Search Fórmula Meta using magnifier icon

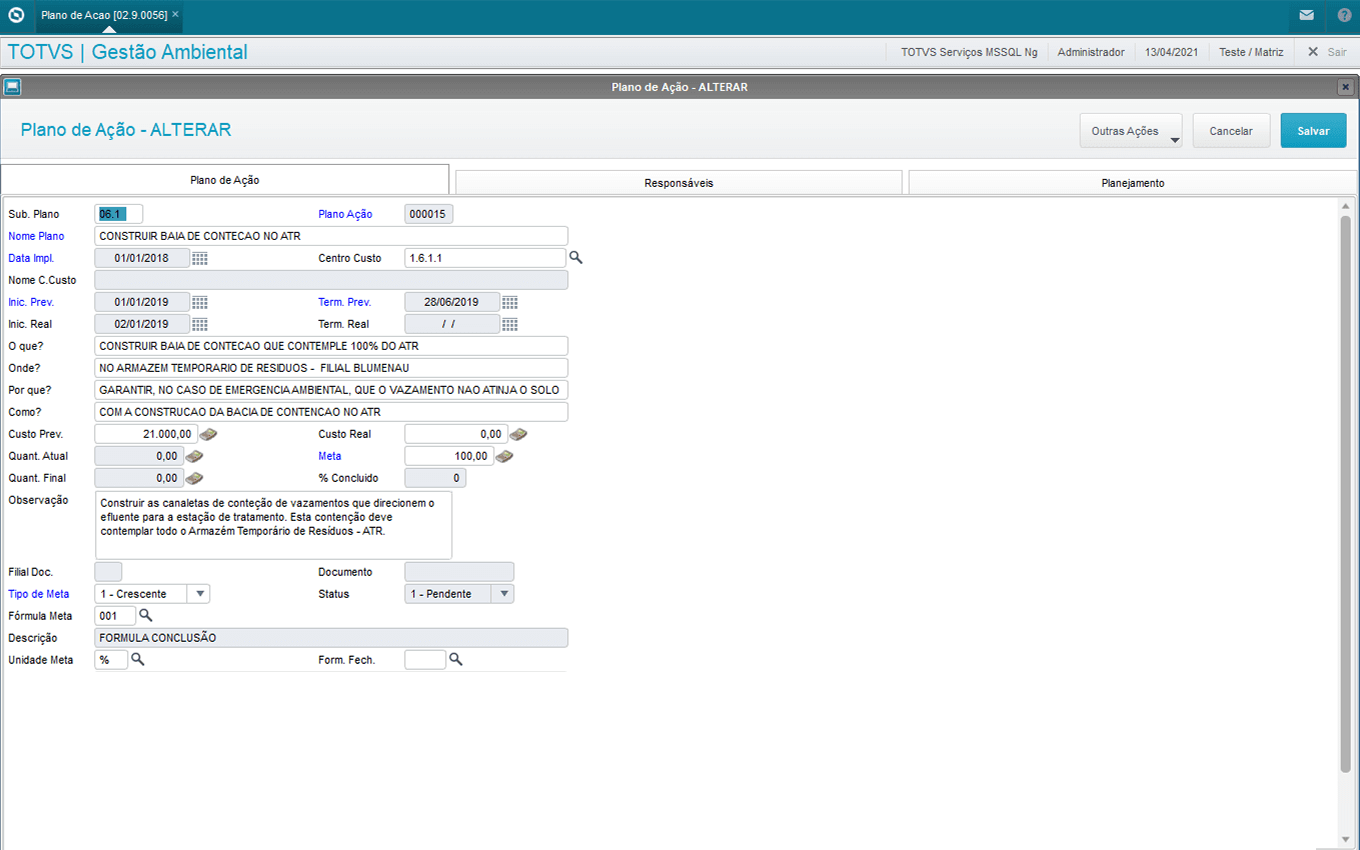tap(146, 616)
